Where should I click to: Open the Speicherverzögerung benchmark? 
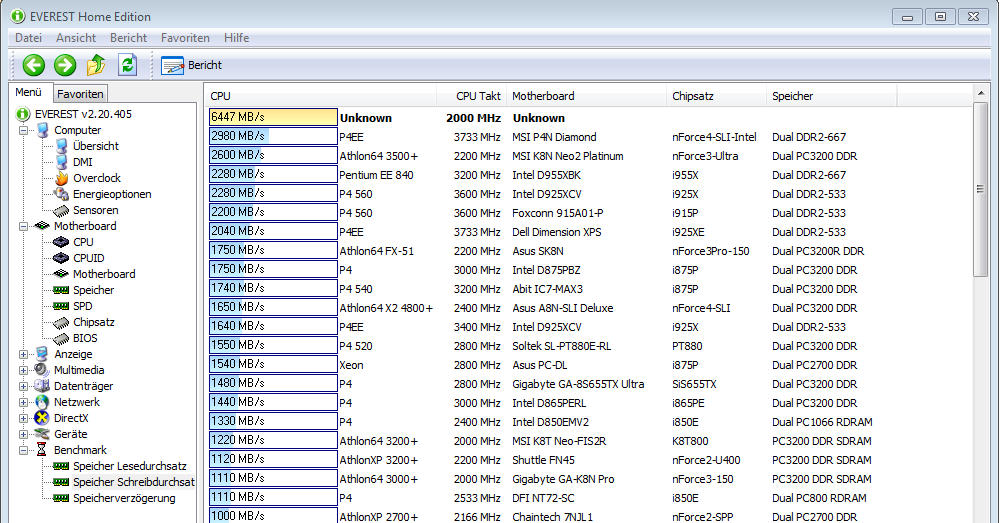click(124, 498)
